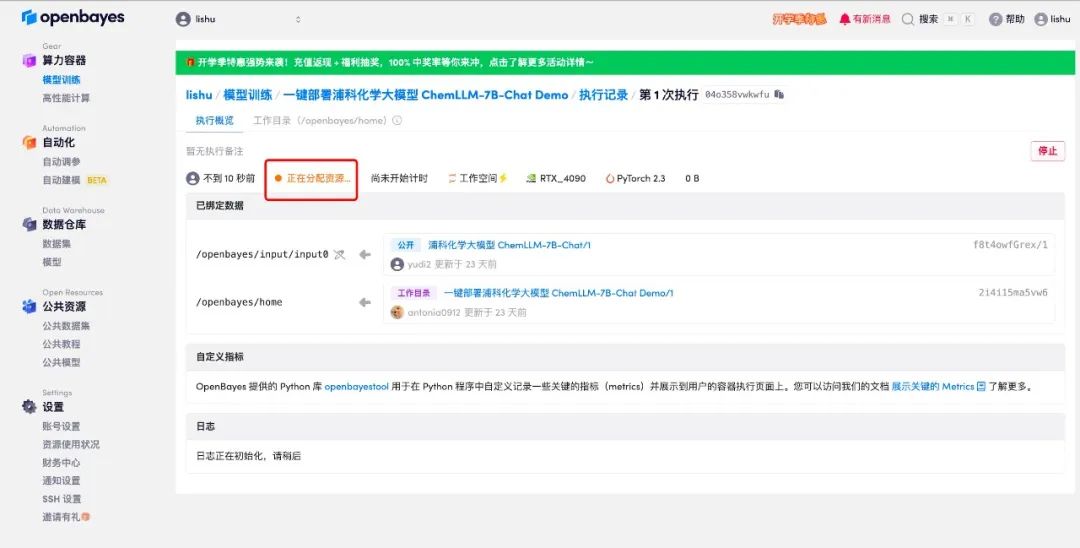The height and width of the screenshot is (548, 1080).
Task: Switch to the 执行概览 tab
Action: coord(214,121)
